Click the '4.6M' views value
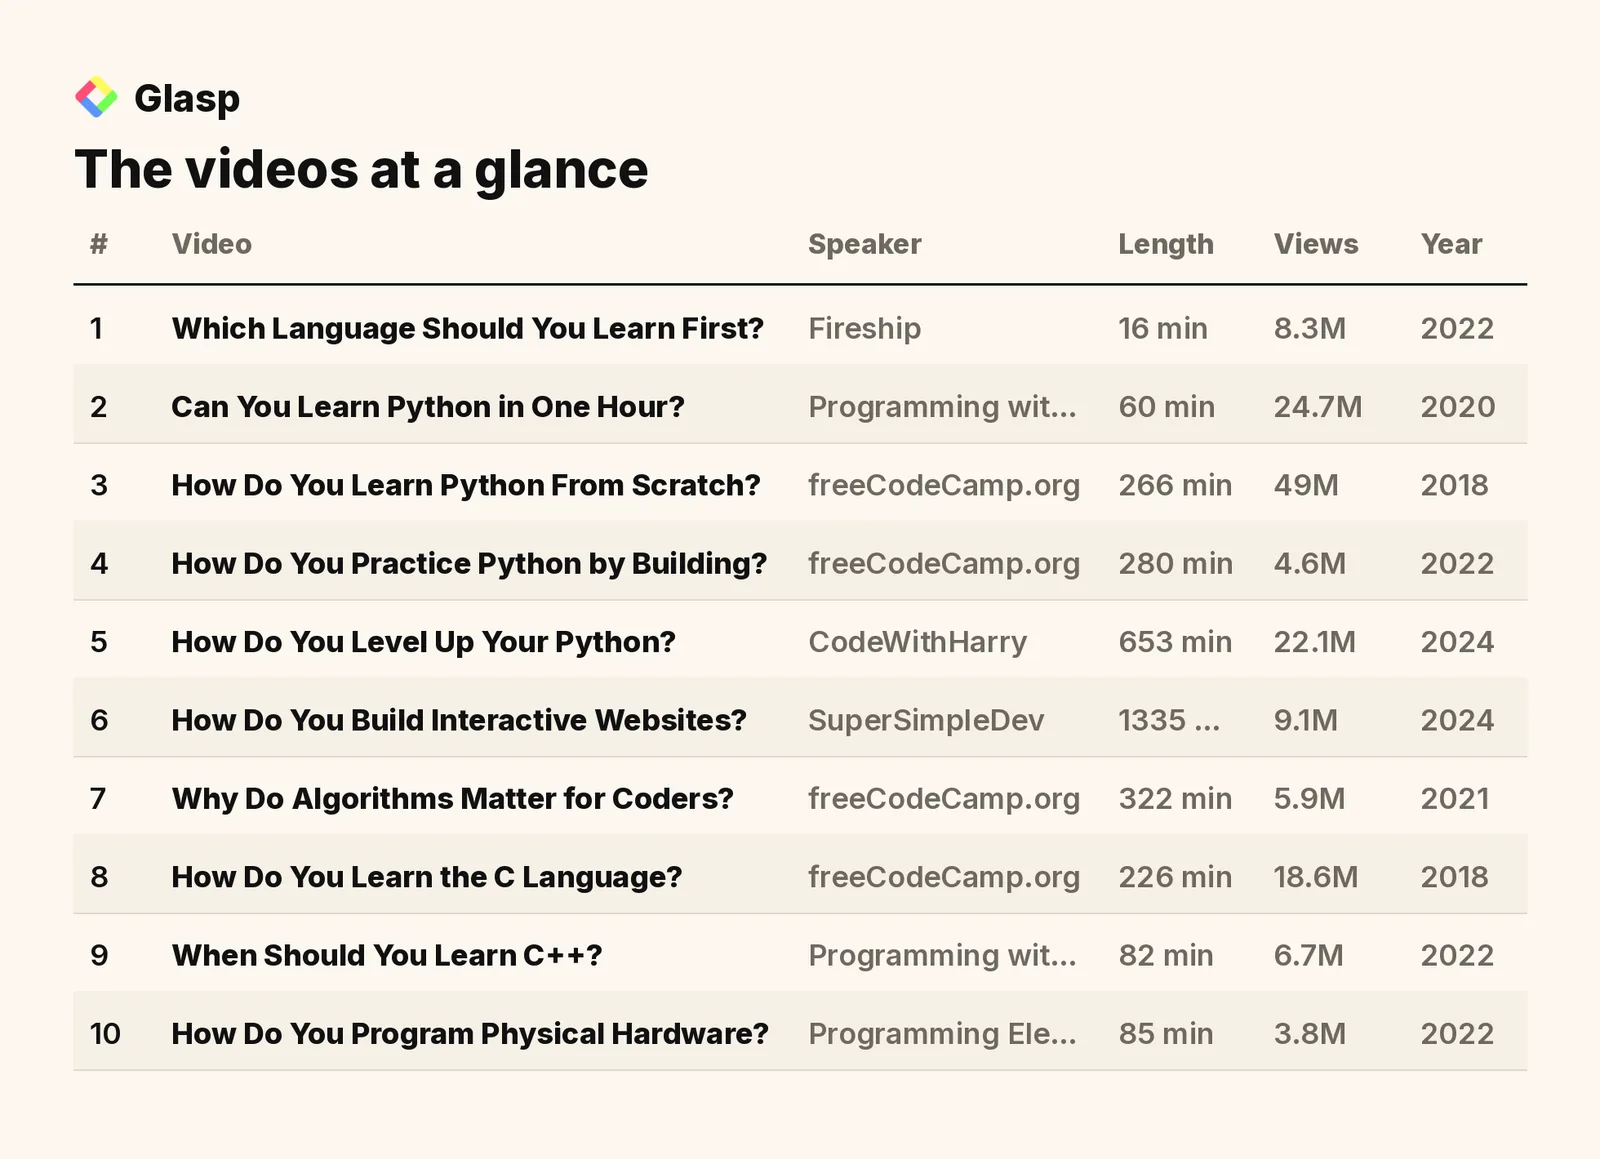The height and width of the screenshot is (1159, 1600). coord(1310,563)
